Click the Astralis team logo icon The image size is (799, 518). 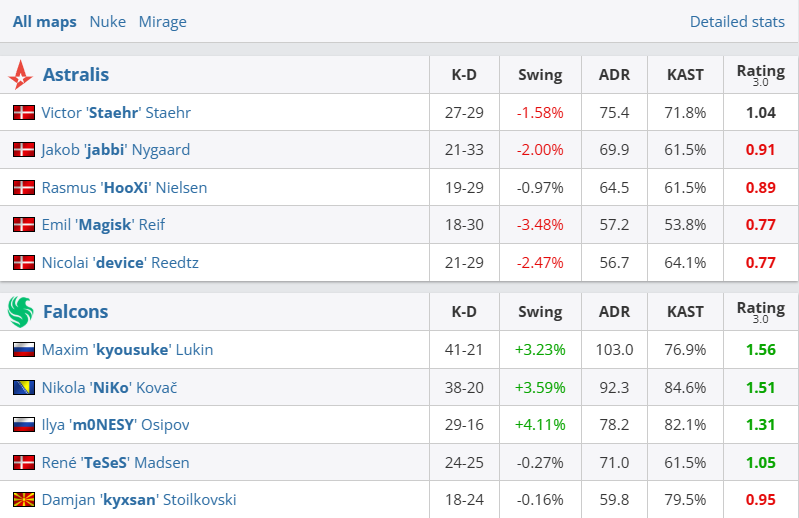(x=20, y=75)
